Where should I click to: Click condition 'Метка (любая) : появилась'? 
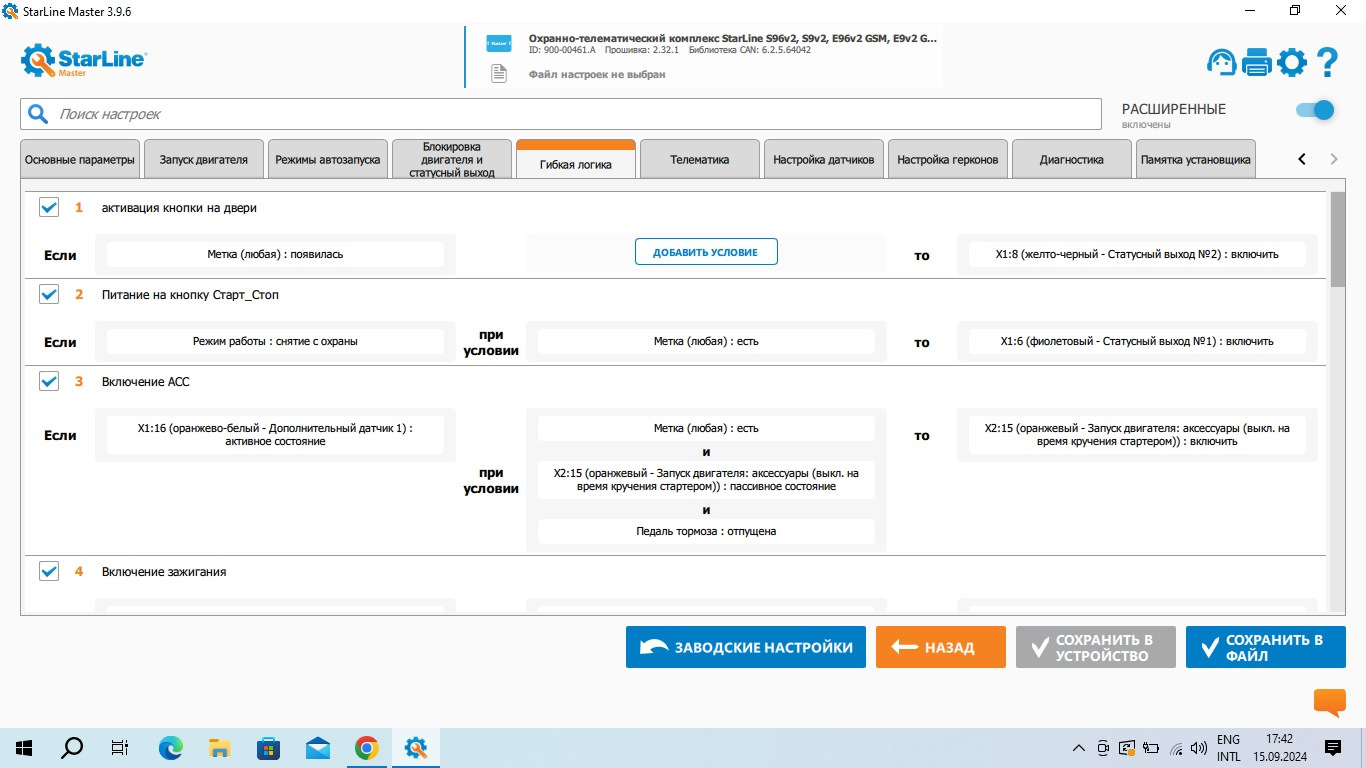coord(275,255)
